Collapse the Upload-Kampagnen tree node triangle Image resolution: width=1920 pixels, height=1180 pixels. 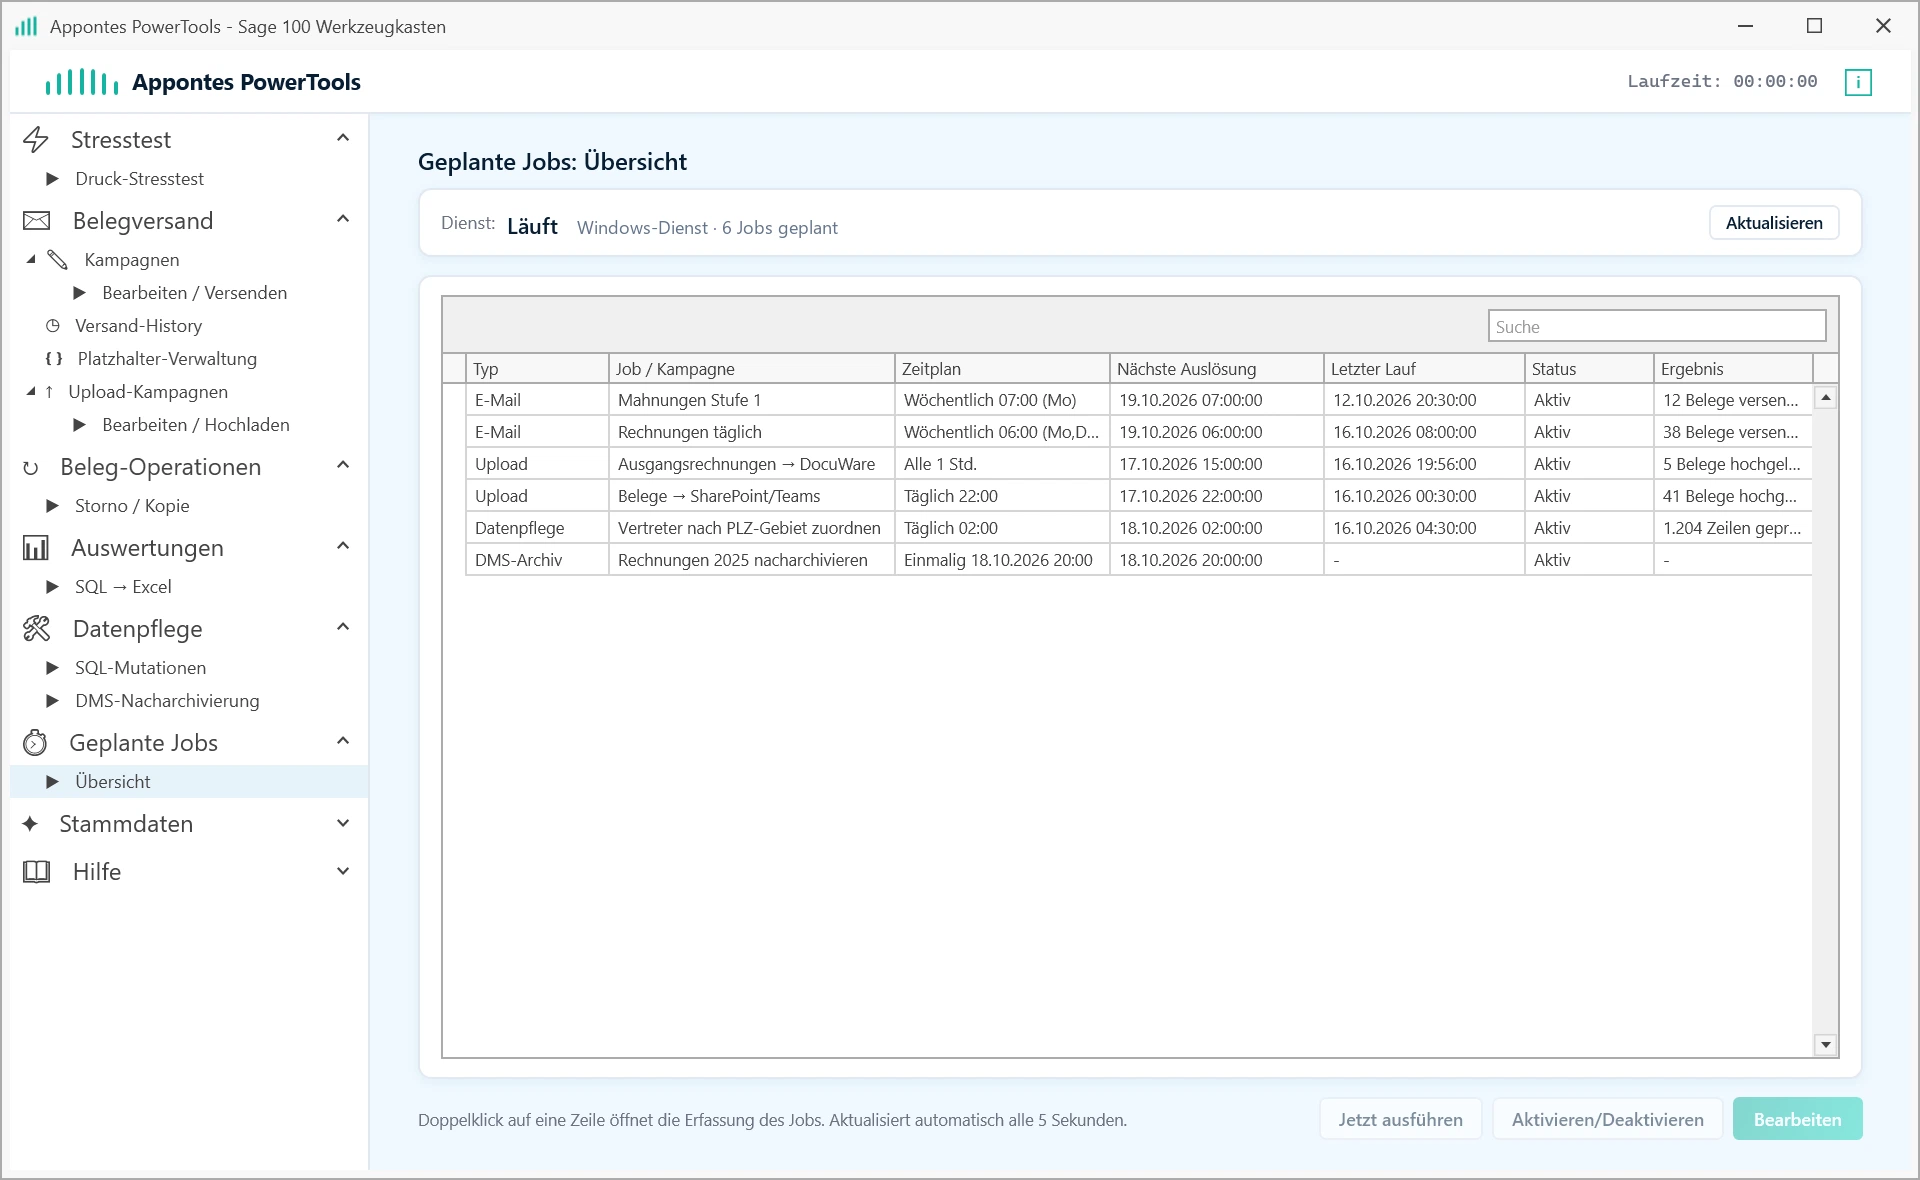click(x=31, y=391)
